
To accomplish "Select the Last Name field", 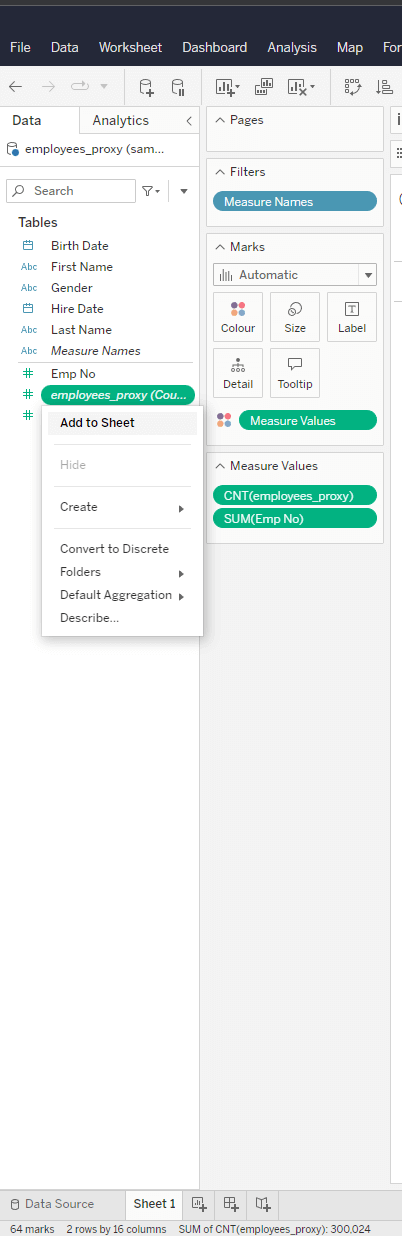I will 81,330.
